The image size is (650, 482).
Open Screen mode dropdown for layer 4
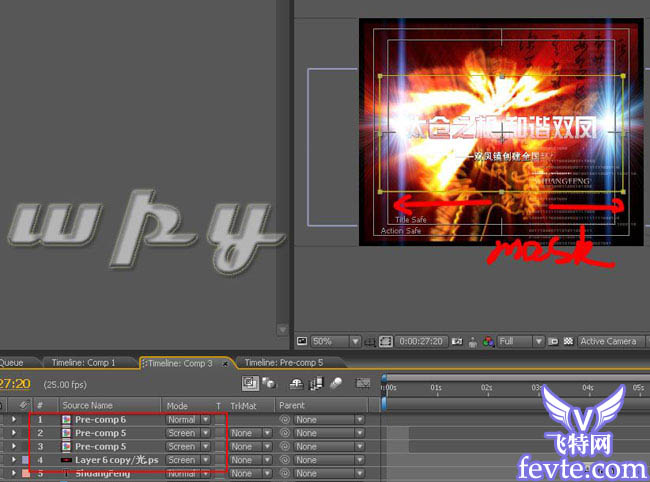coord(188,460)
